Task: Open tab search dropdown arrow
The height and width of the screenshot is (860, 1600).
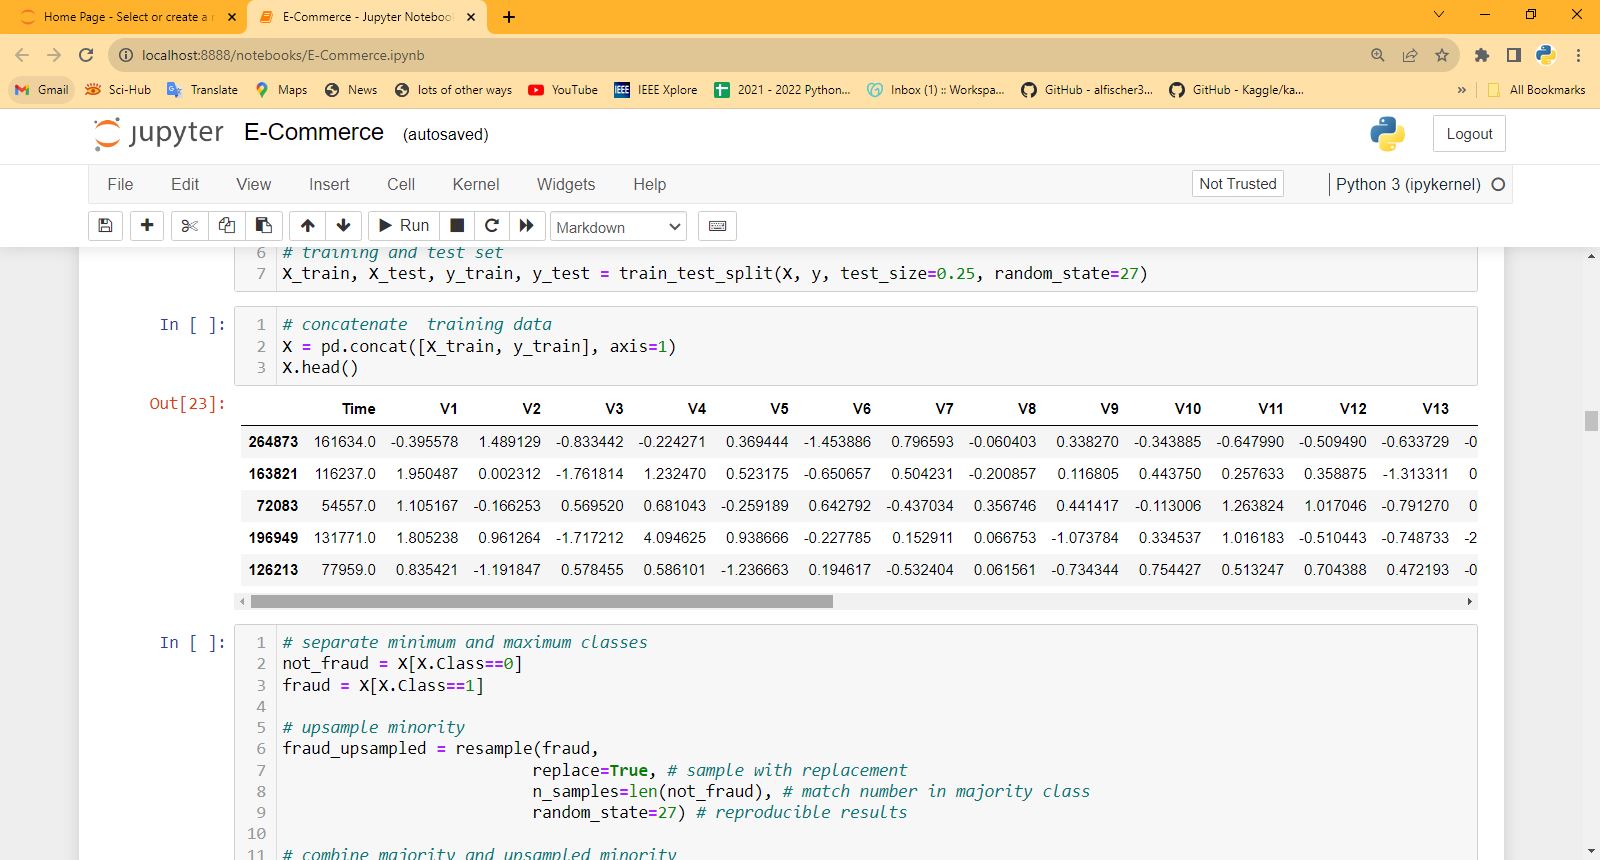Action: (x=1439, y=15)
